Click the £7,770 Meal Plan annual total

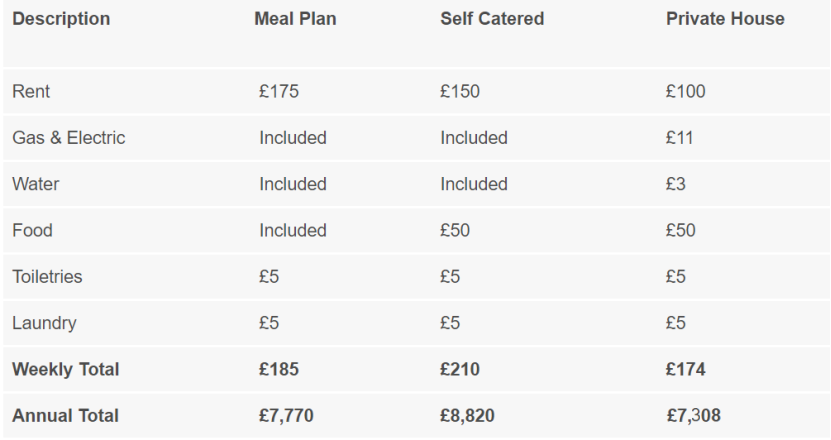coord(288,415)
